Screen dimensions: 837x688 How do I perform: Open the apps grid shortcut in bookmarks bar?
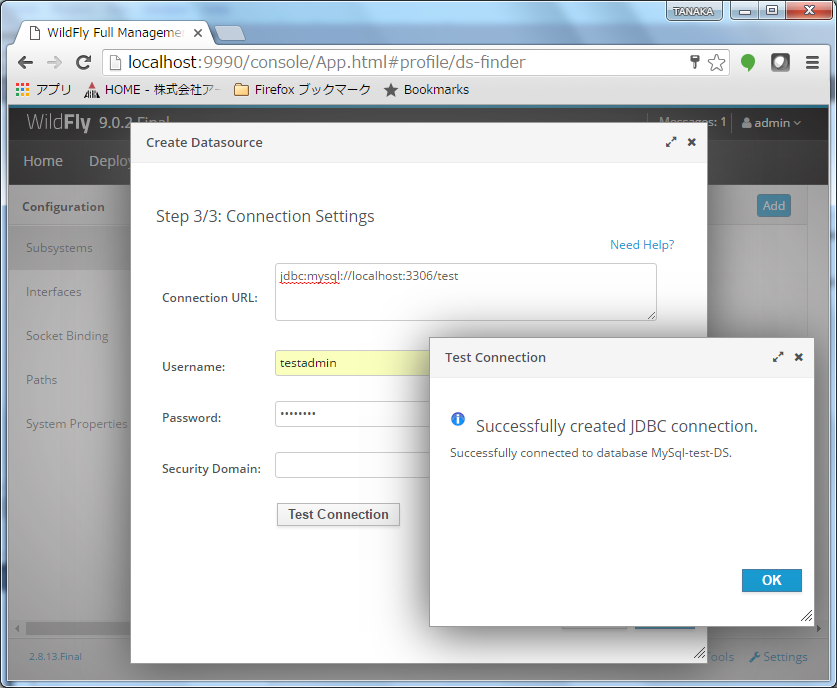[44, 90]
